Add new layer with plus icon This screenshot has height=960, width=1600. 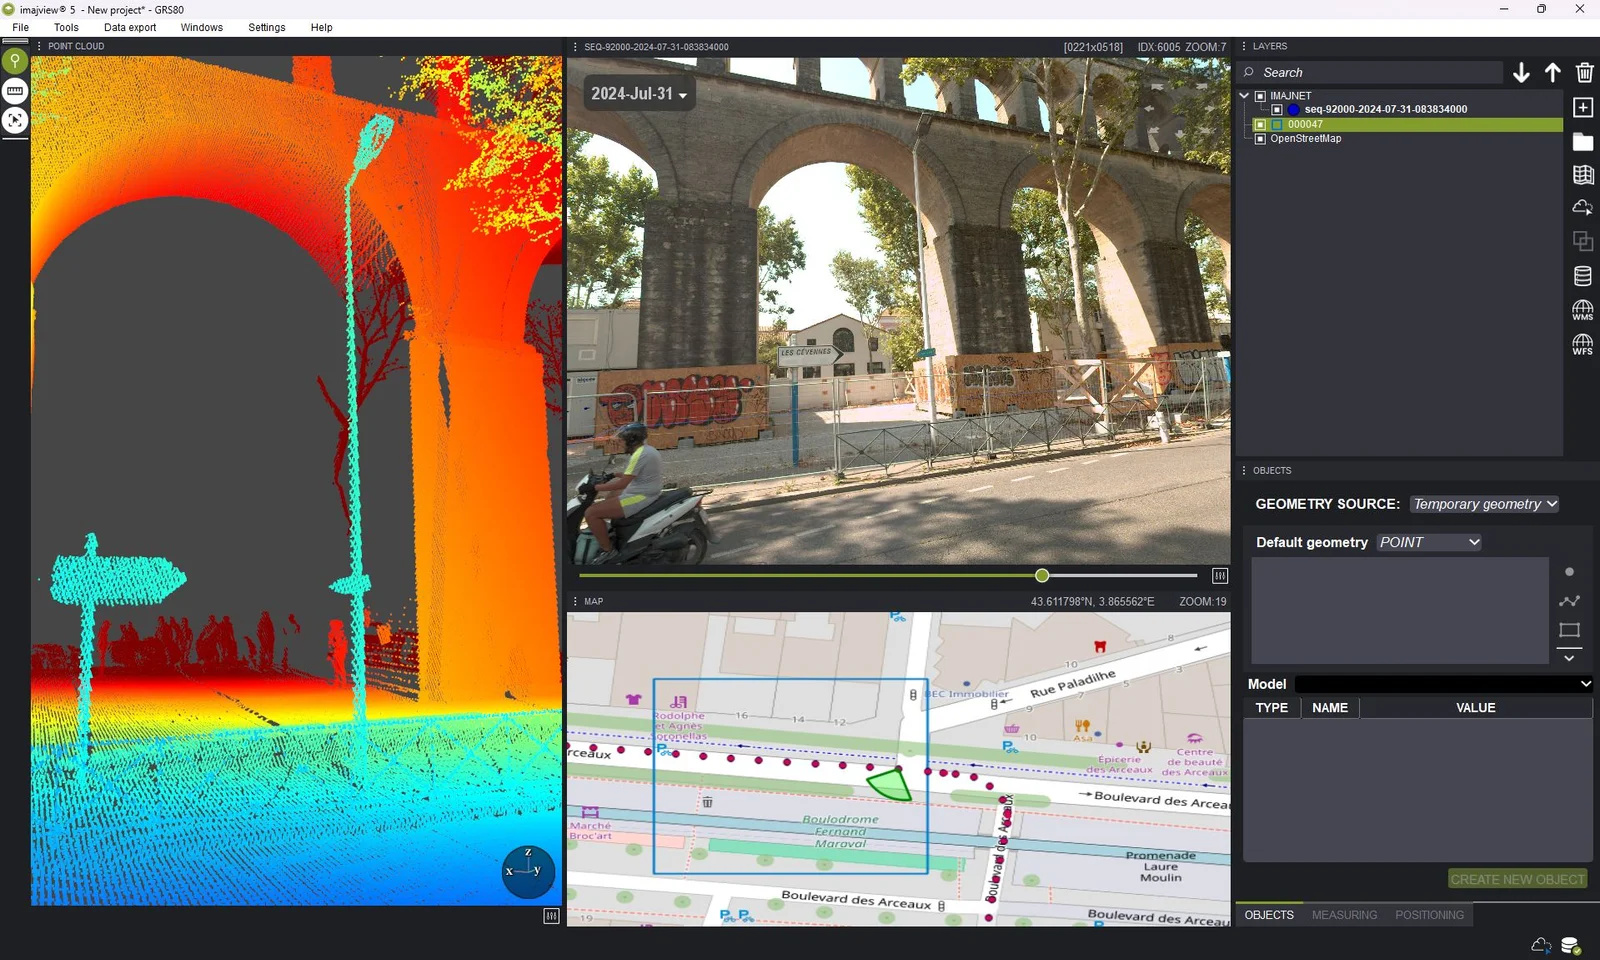click(1583, 108)
